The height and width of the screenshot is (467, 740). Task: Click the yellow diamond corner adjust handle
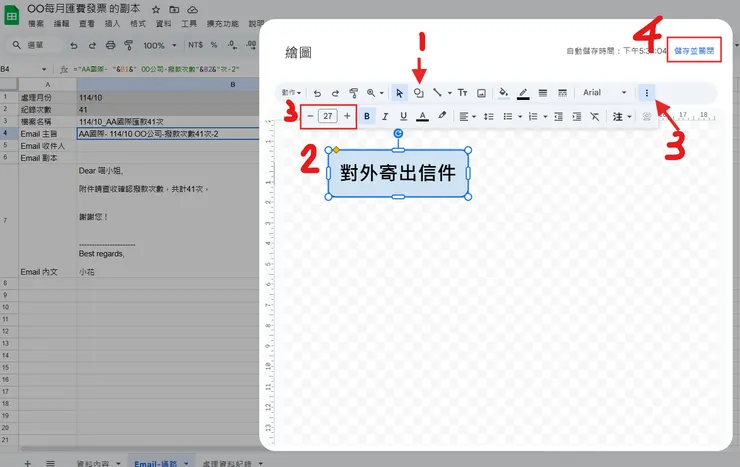click(336, 150)
